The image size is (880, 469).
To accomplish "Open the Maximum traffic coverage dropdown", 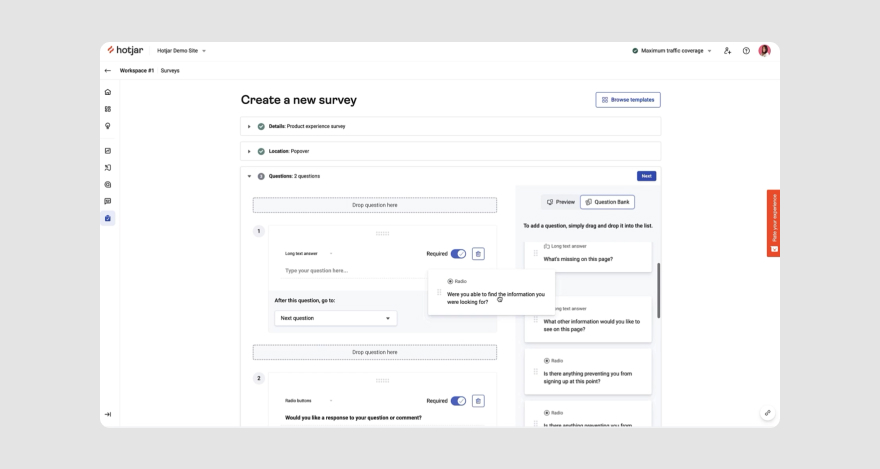I will click(672, 50).
